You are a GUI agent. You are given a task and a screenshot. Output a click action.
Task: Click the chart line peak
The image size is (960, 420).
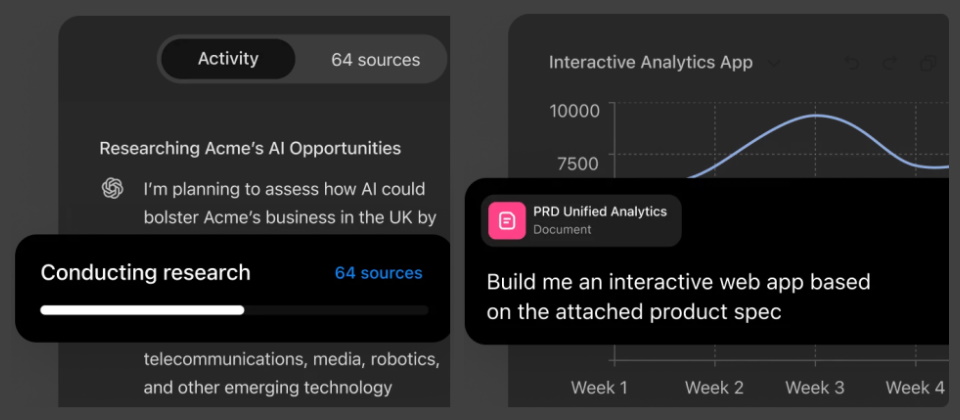(x=816, y=116)
